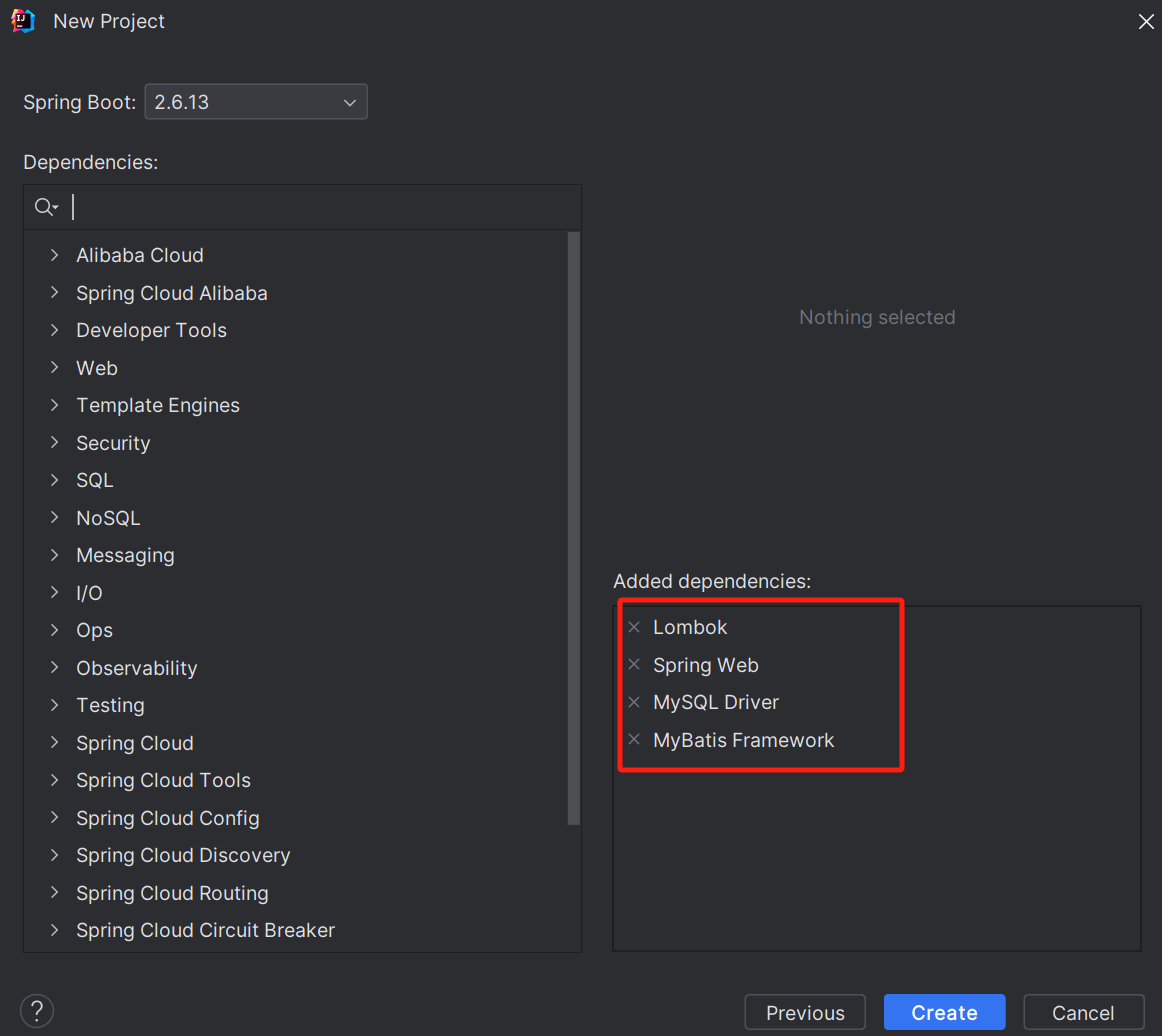The width and height of the screenshot is (1162, 1036).
Task: Expand the SQL category
Action: point(54,480)
